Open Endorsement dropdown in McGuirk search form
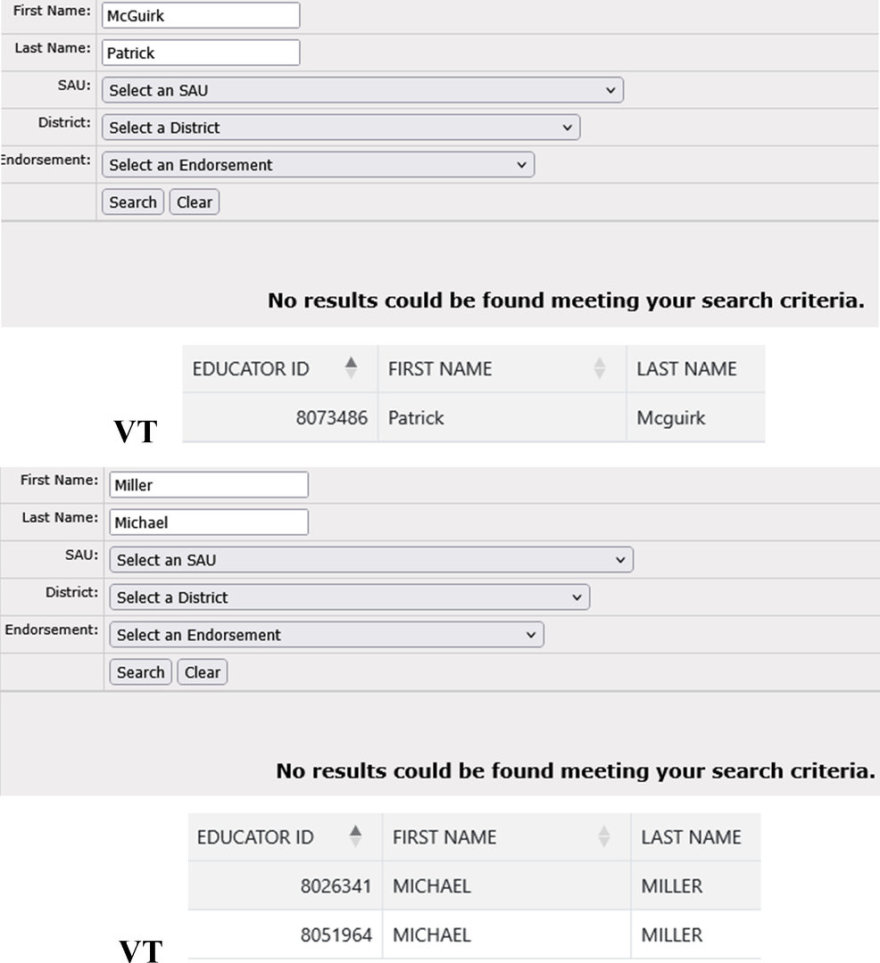The width and height of the screenshot is (880, 963). click(318, 165)
